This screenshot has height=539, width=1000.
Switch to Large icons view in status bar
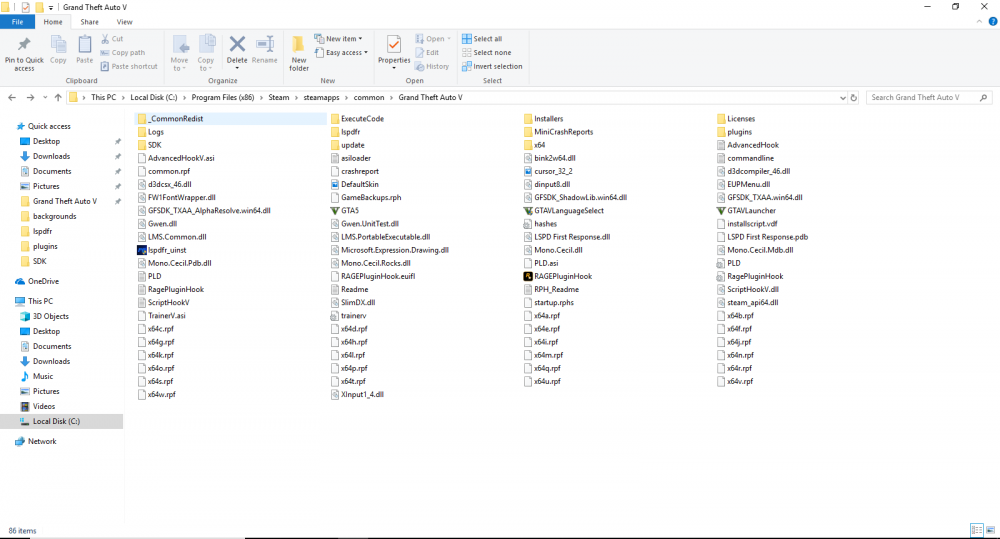coord(990,530)
